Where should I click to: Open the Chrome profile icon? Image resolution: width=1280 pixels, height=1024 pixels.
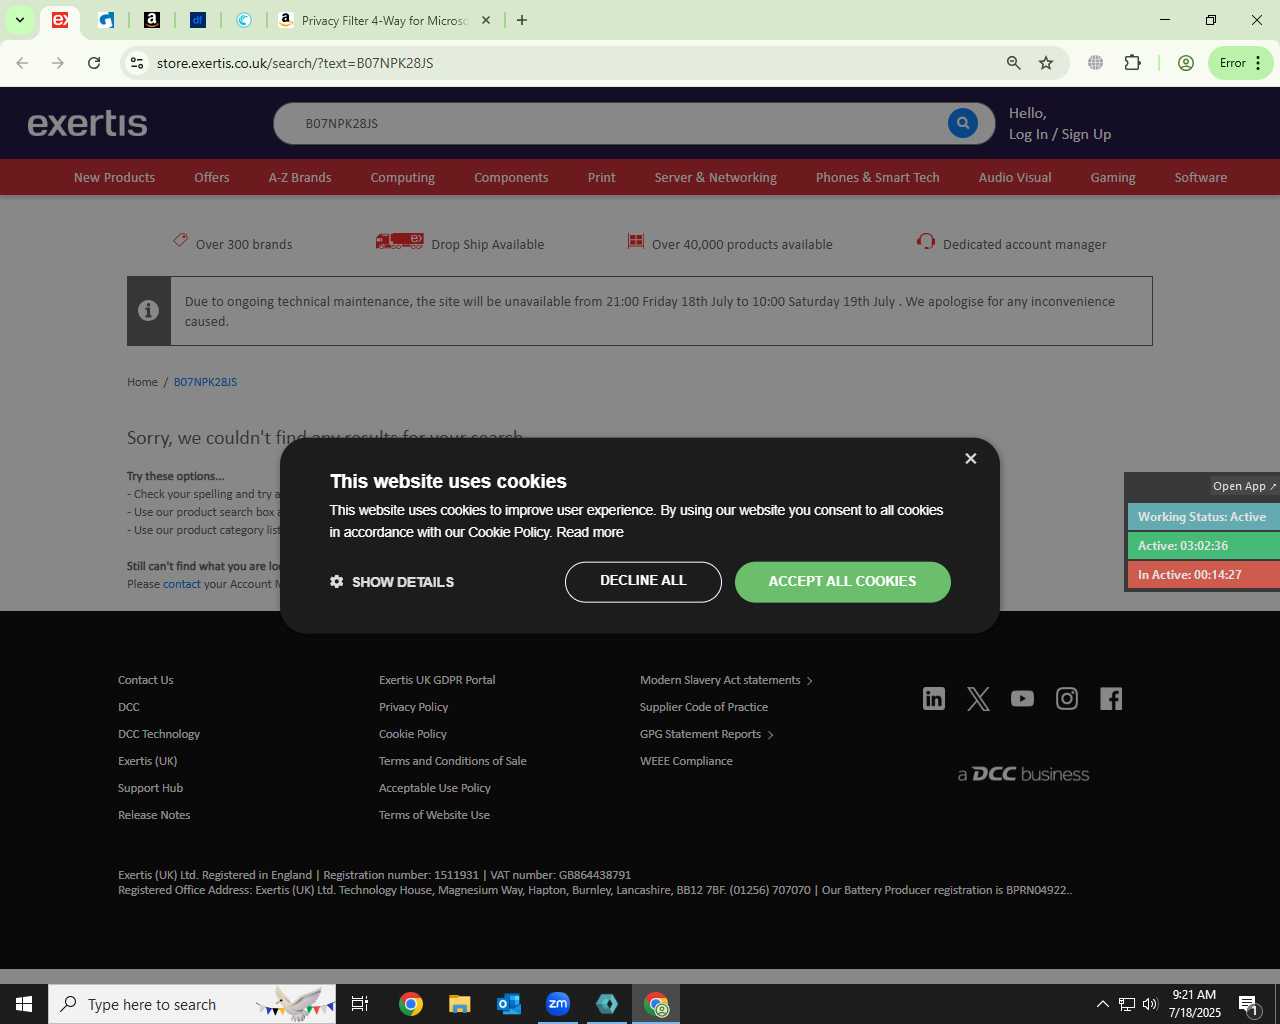pos(1185,63)
